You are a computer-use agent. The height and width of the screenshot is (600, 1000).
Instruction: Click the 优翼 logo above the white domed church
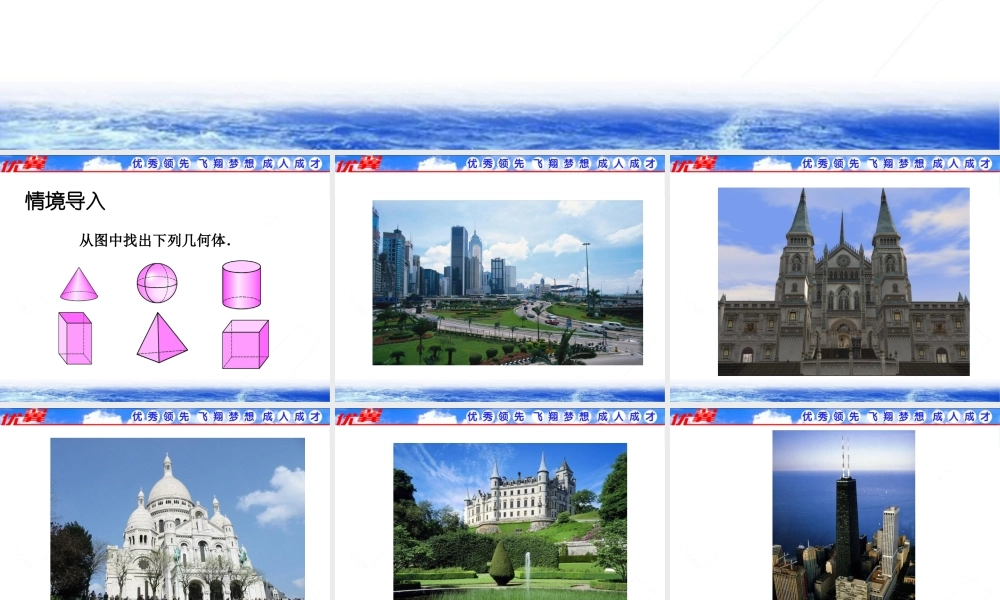(x=22, y=416)
